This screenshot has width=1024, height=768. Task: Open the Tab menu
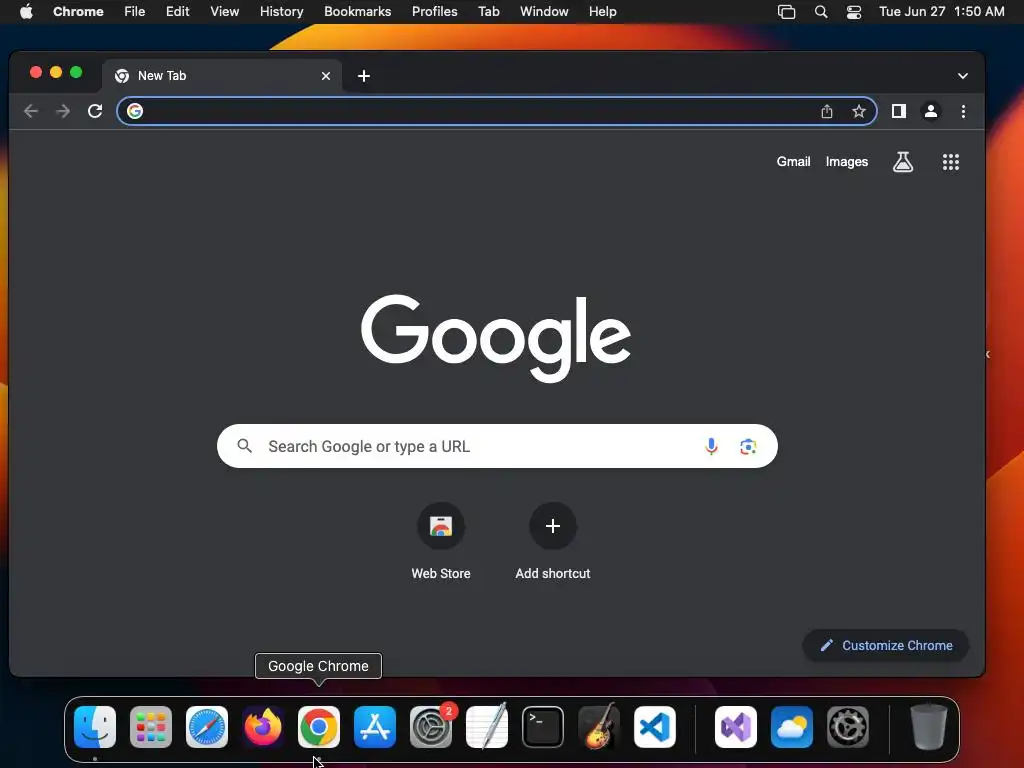(x=488, y=12)
